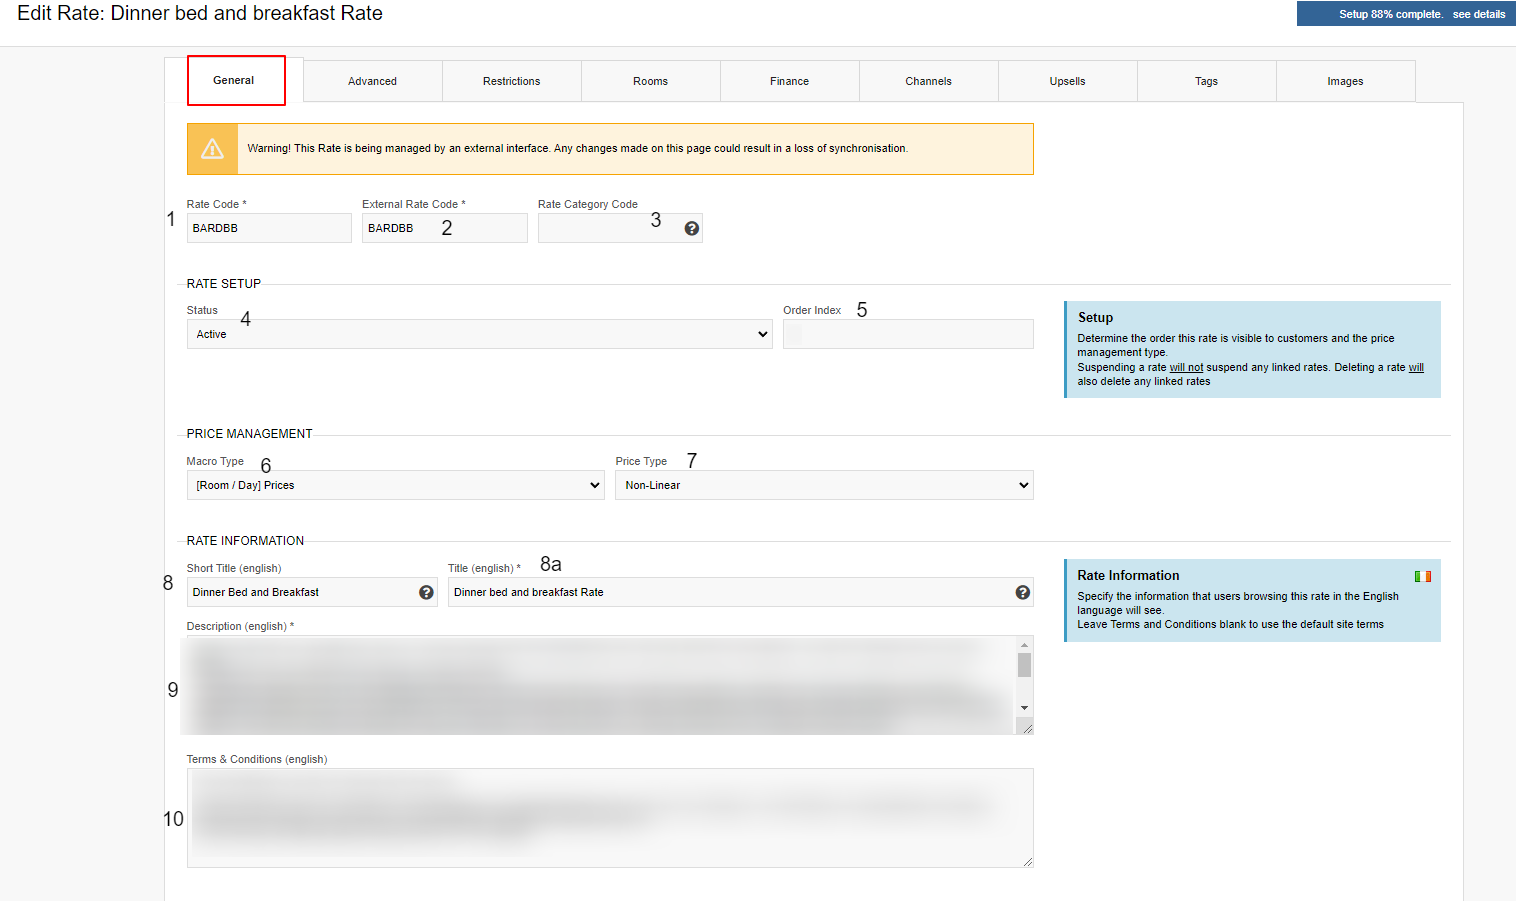Open the Upsells tab
This screenshot has height=901, width=1516.
click(x=1067, y=81)
